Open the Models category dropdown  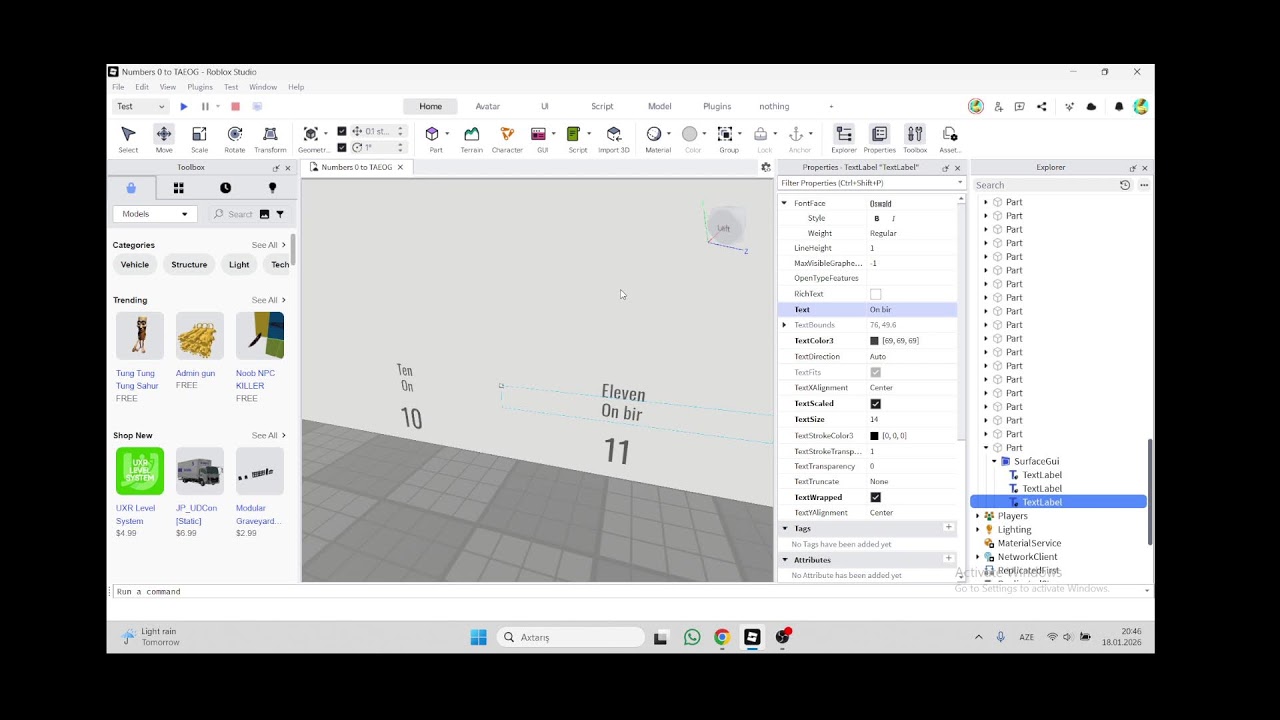click(x=155, y=214)
